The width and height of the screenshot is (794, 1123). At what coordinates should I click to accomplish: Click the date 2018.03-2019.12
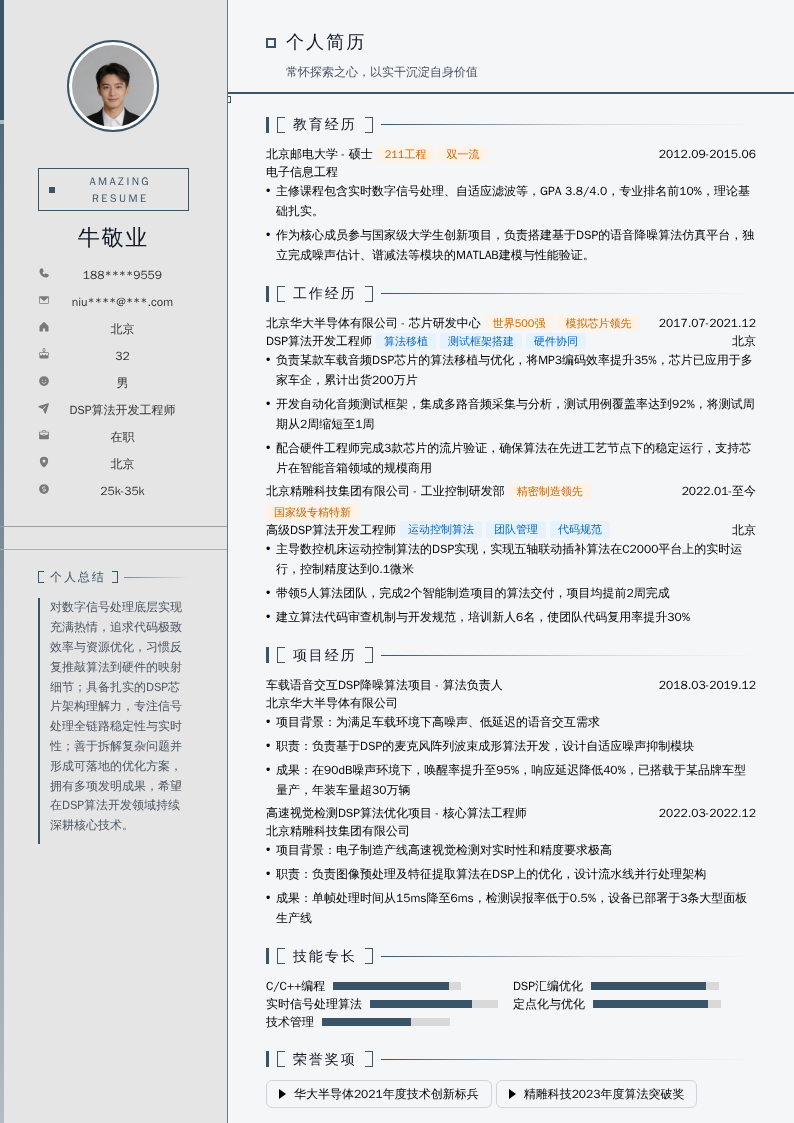click(707, 685)
